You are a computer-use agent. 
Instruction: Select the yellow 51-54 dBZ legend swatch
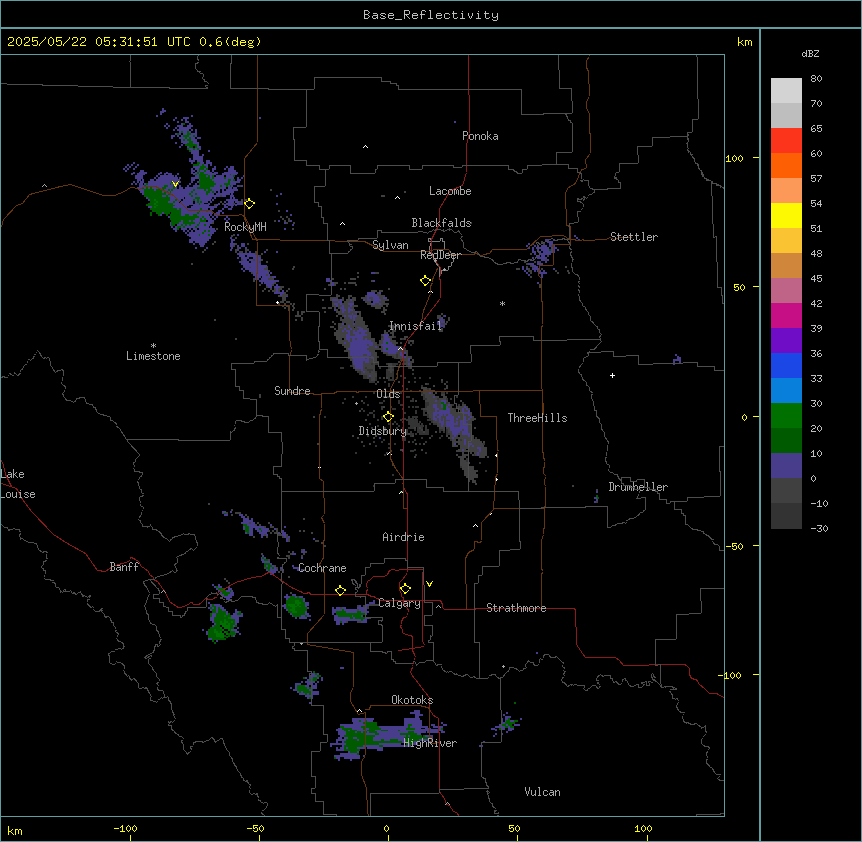coord(786,215)
